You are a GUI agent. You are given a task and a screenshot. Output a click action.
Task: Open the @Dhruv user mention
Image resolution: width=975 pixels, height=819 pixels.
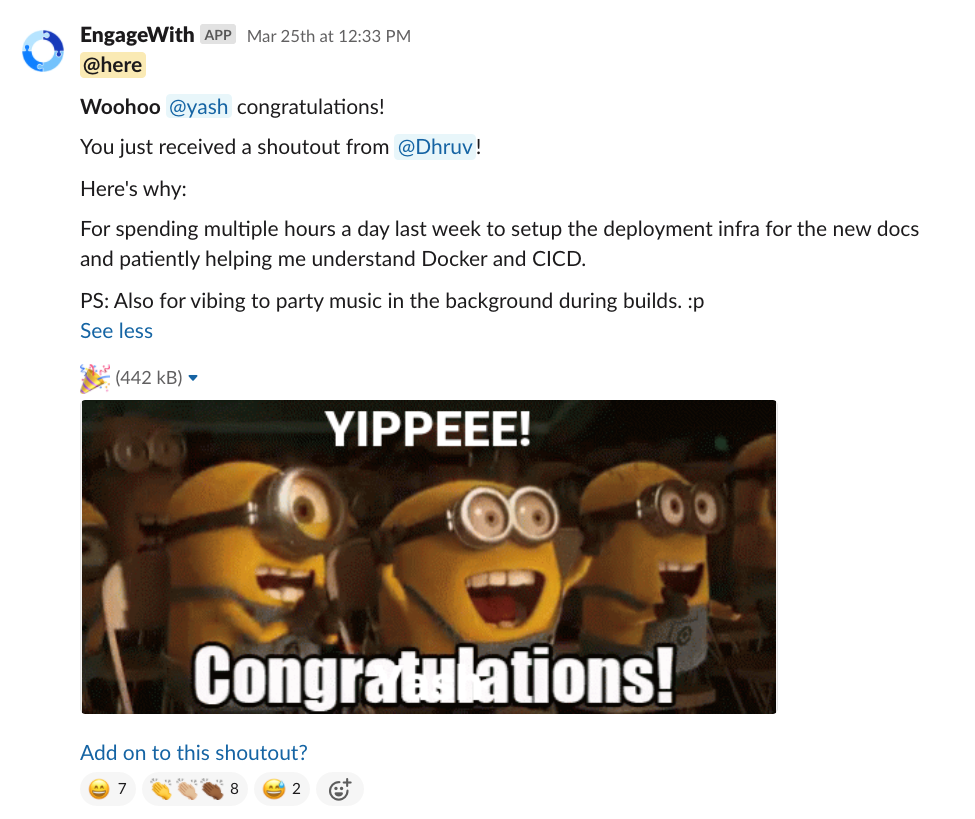(435, 147)
